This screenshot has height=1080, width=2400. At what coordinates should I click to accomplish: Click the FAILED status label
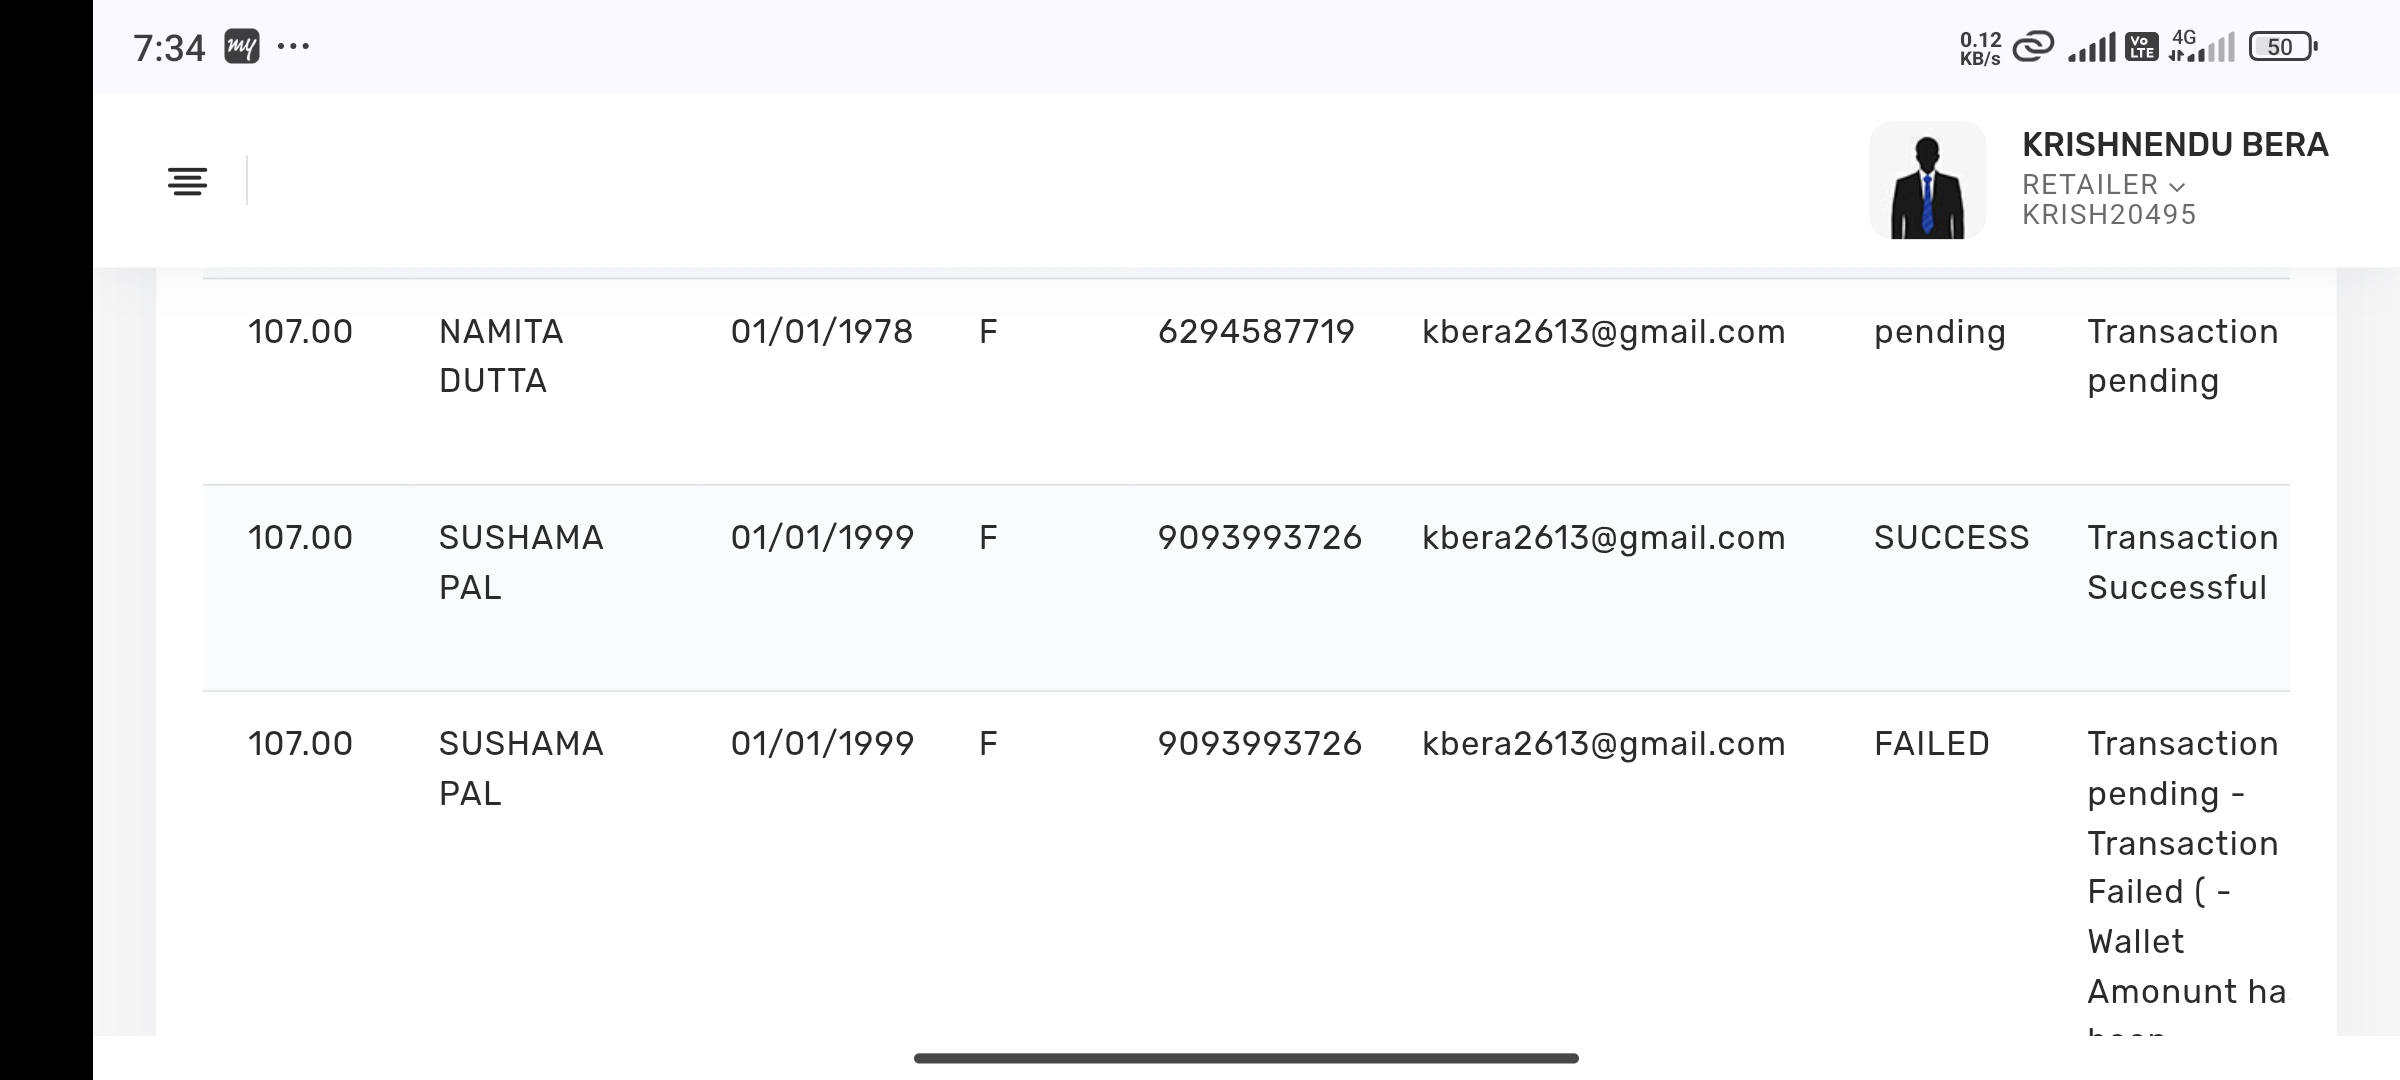point(1931,744)
